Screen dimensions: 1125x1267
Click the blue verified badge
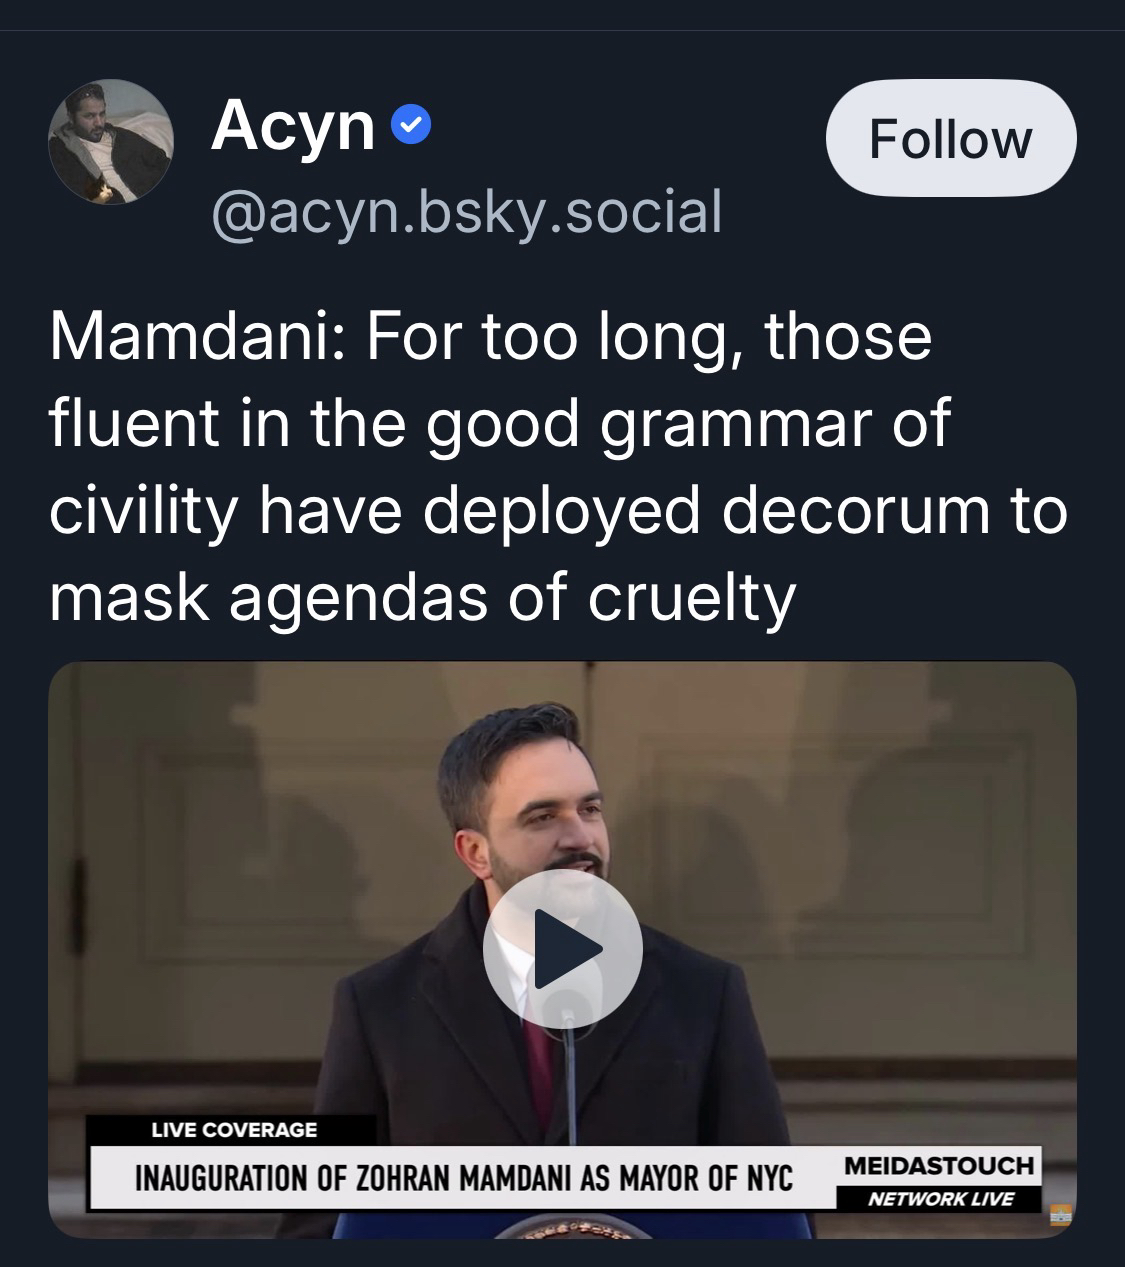411,126
